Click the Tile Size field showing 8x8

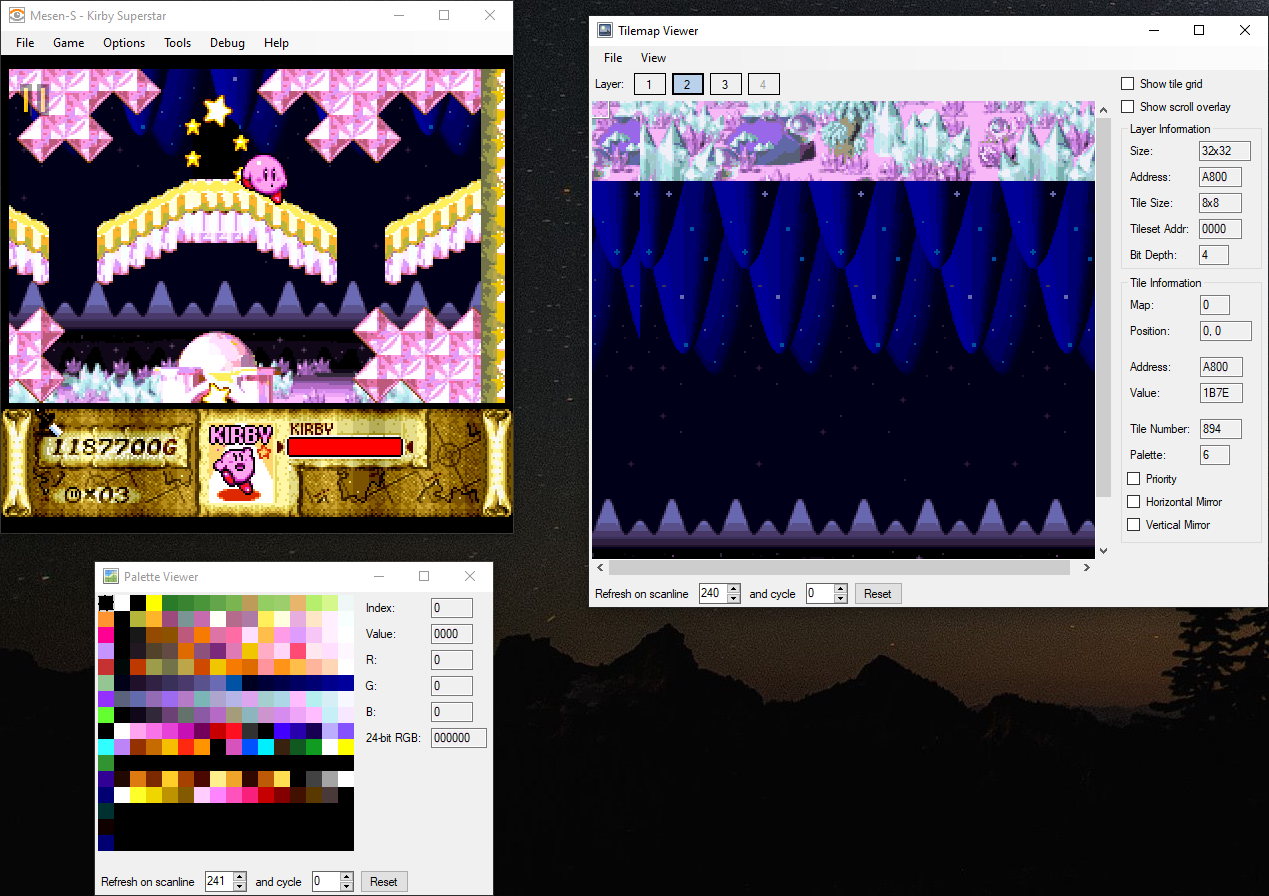1220,203
